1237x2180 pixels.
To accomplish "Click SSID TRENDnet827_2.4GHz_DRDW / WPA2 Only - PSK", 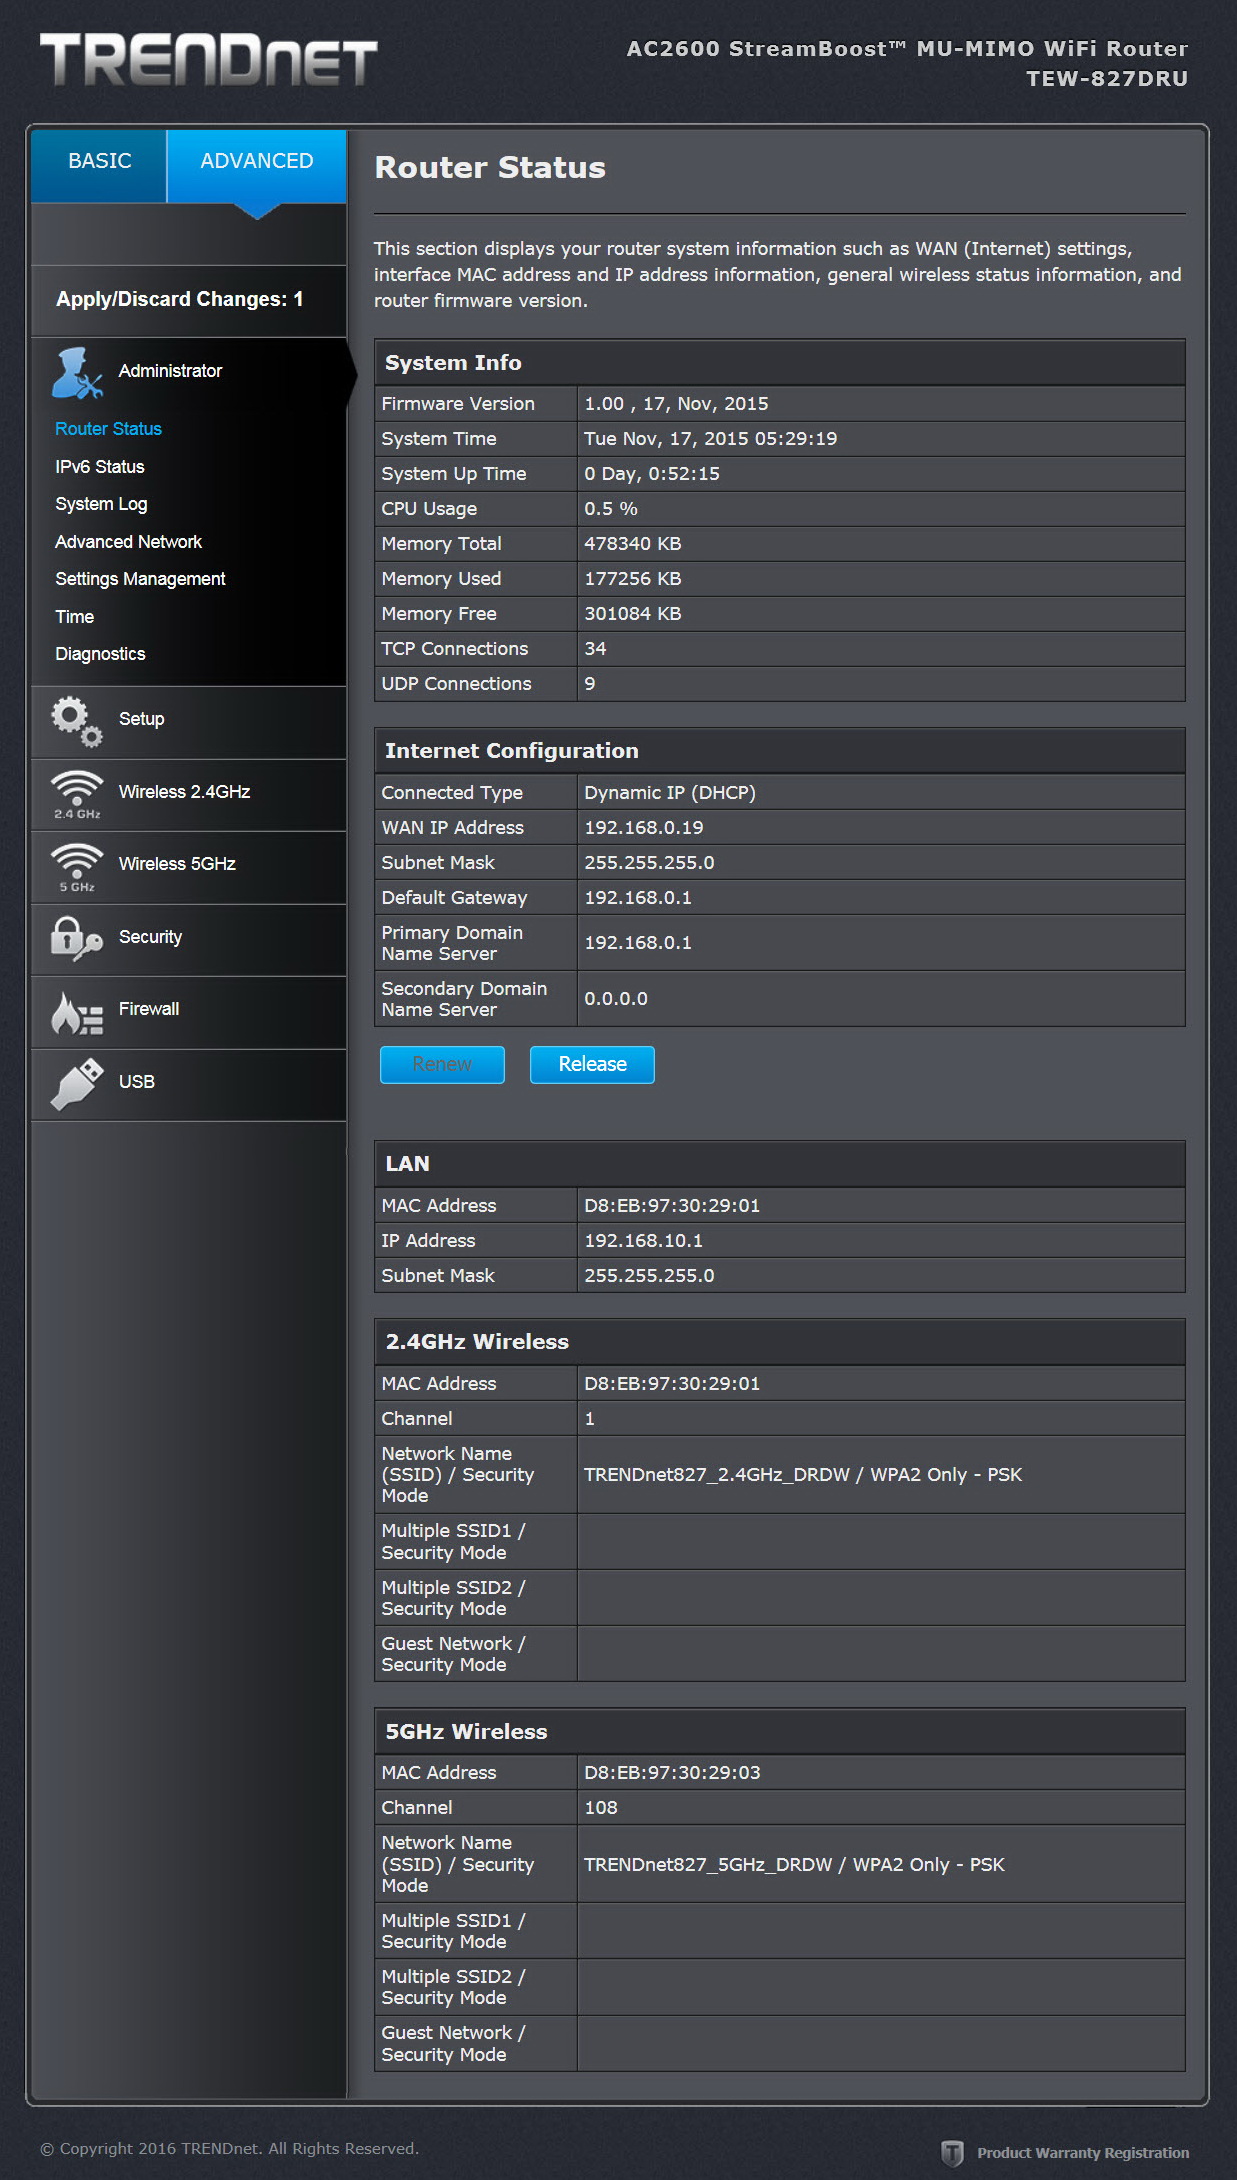I will pos(803,1475).
